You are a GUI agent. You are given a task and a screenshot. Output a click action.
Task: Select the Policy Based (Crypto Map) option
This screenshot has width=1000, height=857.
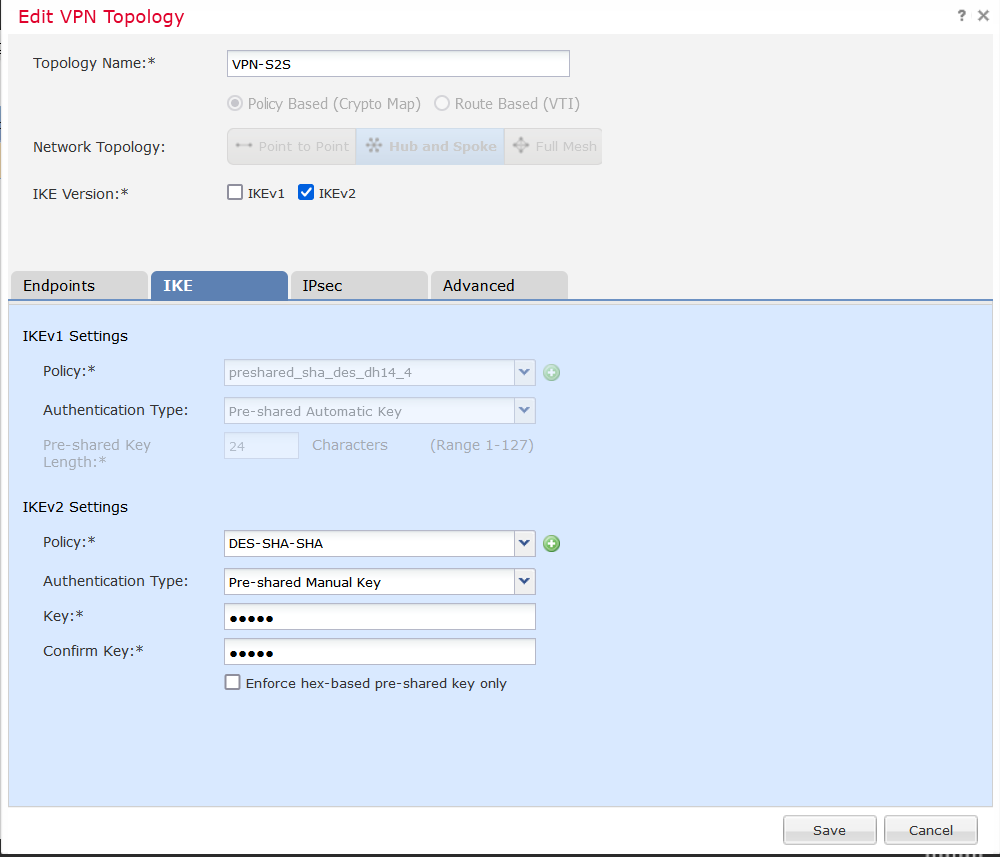pos(235,104)
